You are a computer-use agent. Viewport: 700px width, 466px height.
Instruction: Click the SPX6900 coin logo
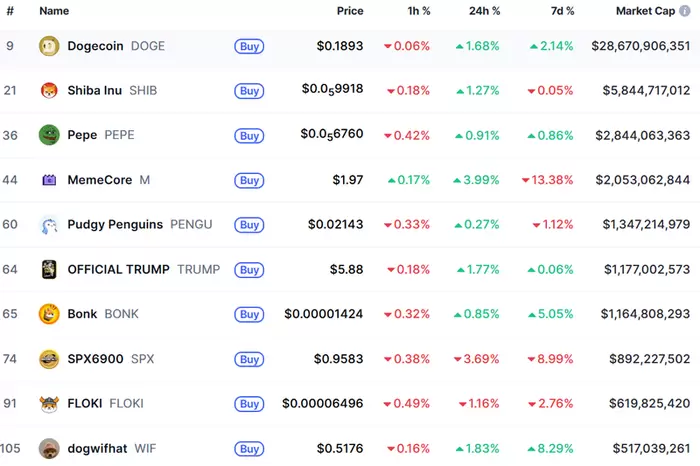tap(48, 359)
